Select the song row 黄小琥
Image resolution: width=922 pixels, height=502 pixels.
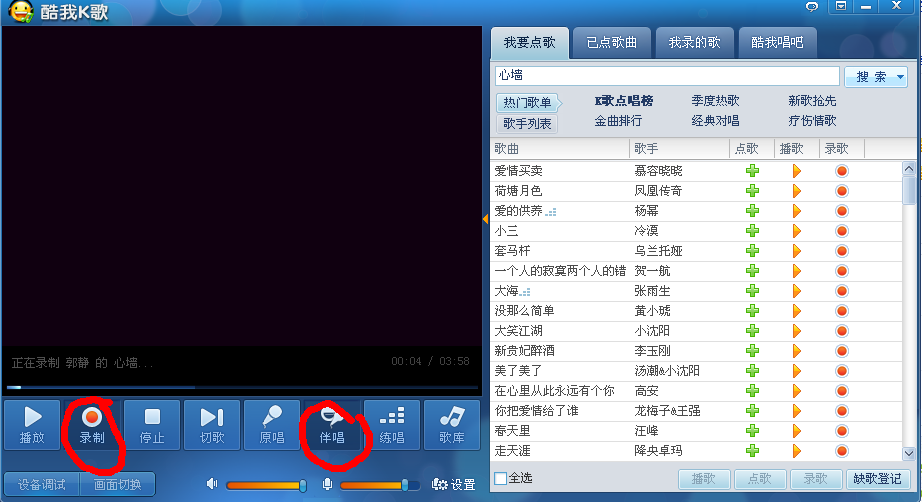[696, 311]
